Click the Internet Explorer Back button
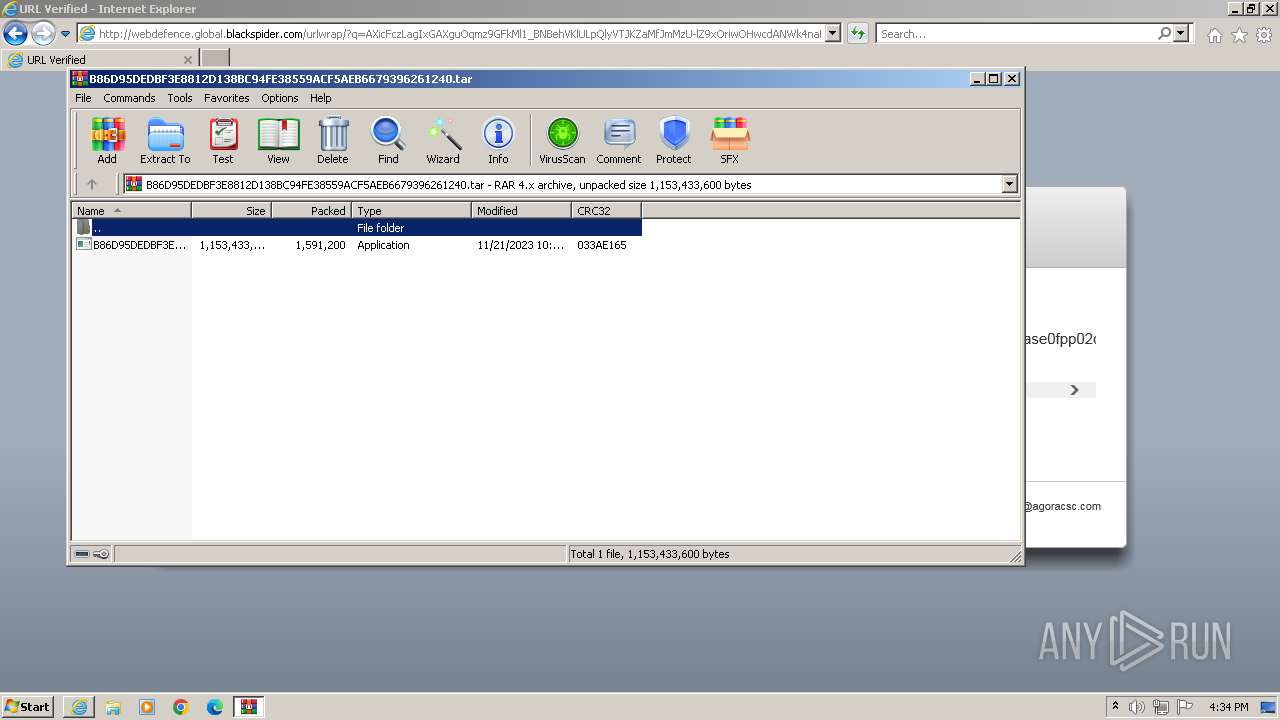1280x720 pixels. pos(15,34)
